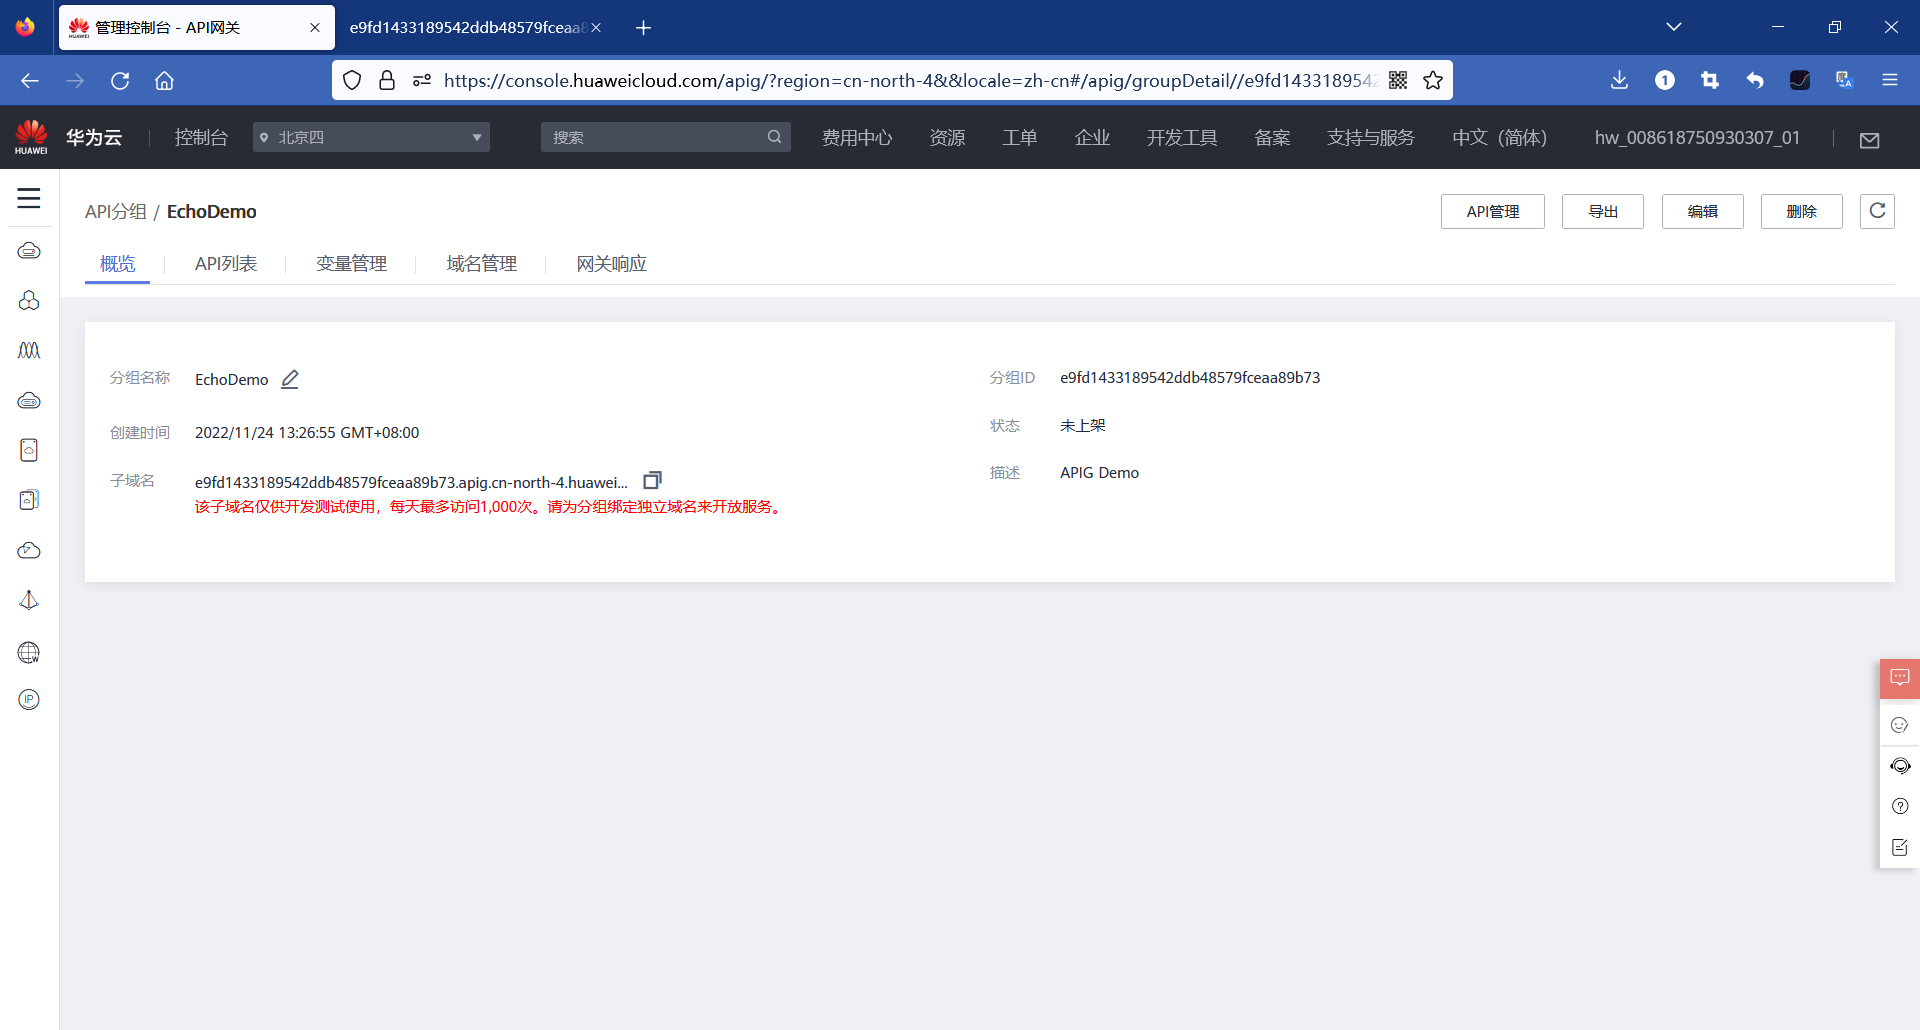Click the 未上架 status value
Screen dimensions: 1920x1030
pos(1083,425)
